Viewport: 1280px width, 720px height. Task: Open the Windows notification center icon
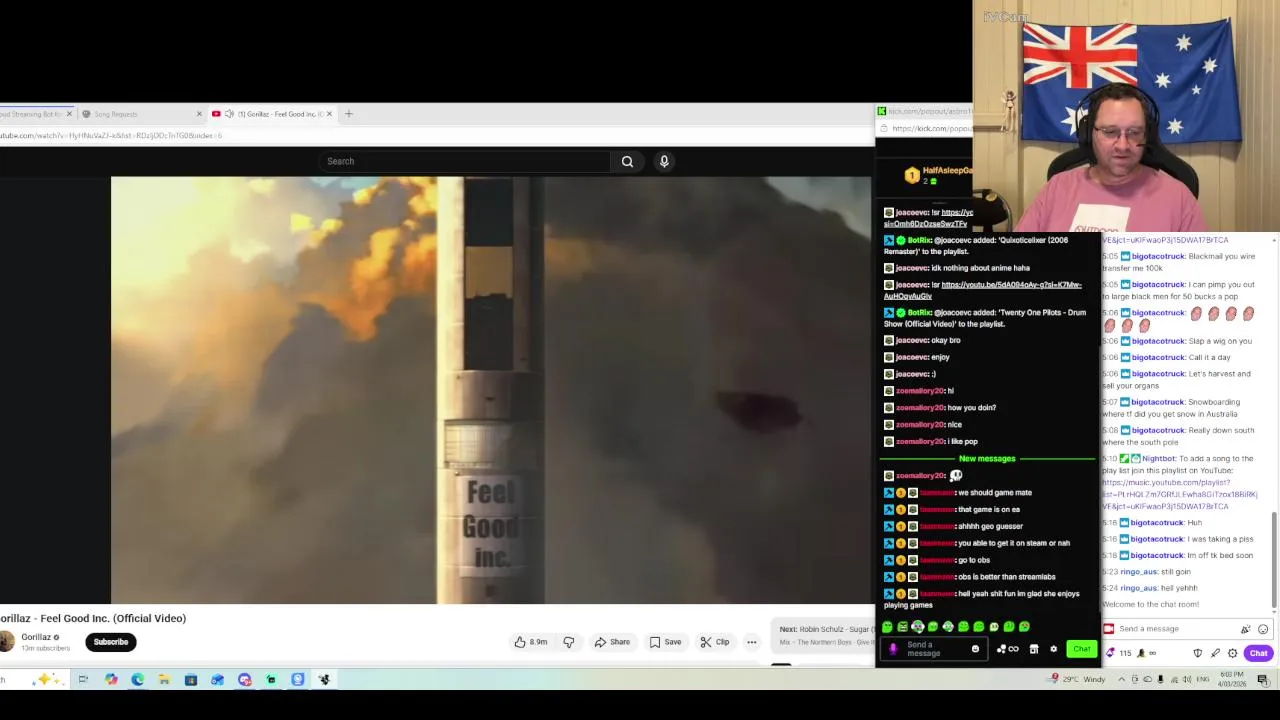tap(1263, 680)
